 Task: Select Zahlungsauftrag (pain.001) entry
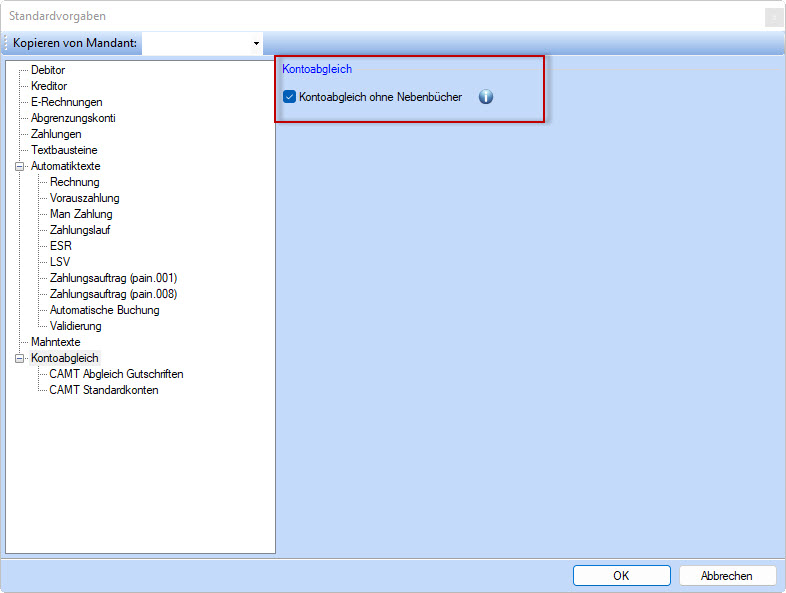point(113,278)
